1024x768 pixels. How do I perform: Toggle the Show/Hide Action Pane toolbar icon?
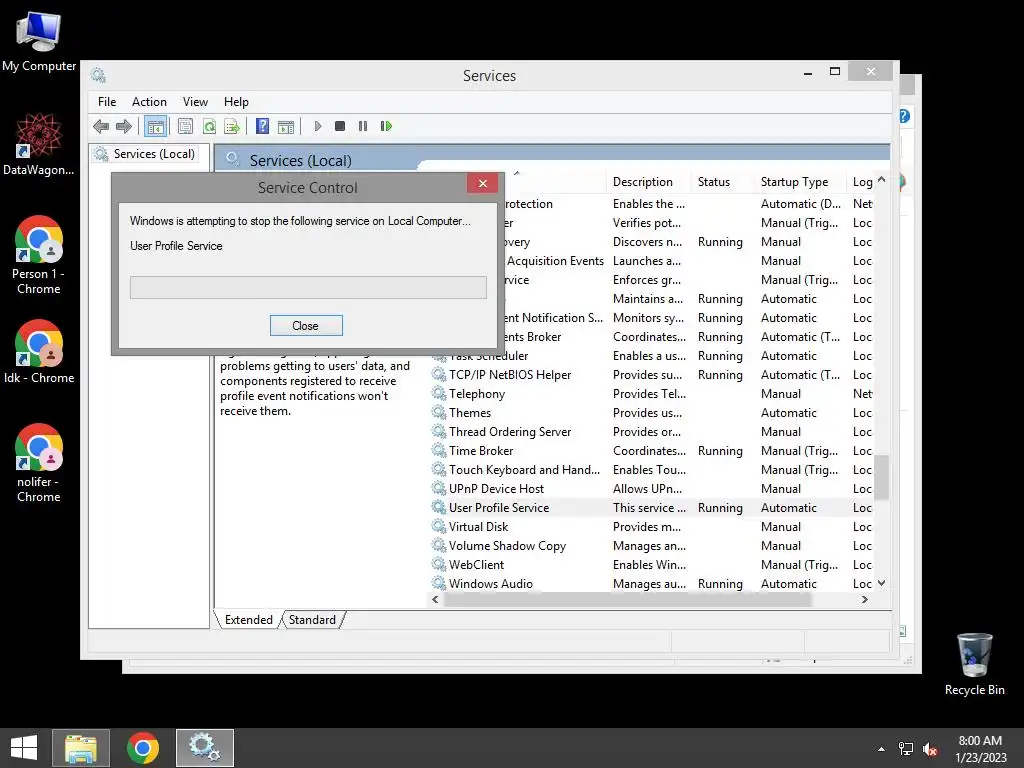(285, 126)
